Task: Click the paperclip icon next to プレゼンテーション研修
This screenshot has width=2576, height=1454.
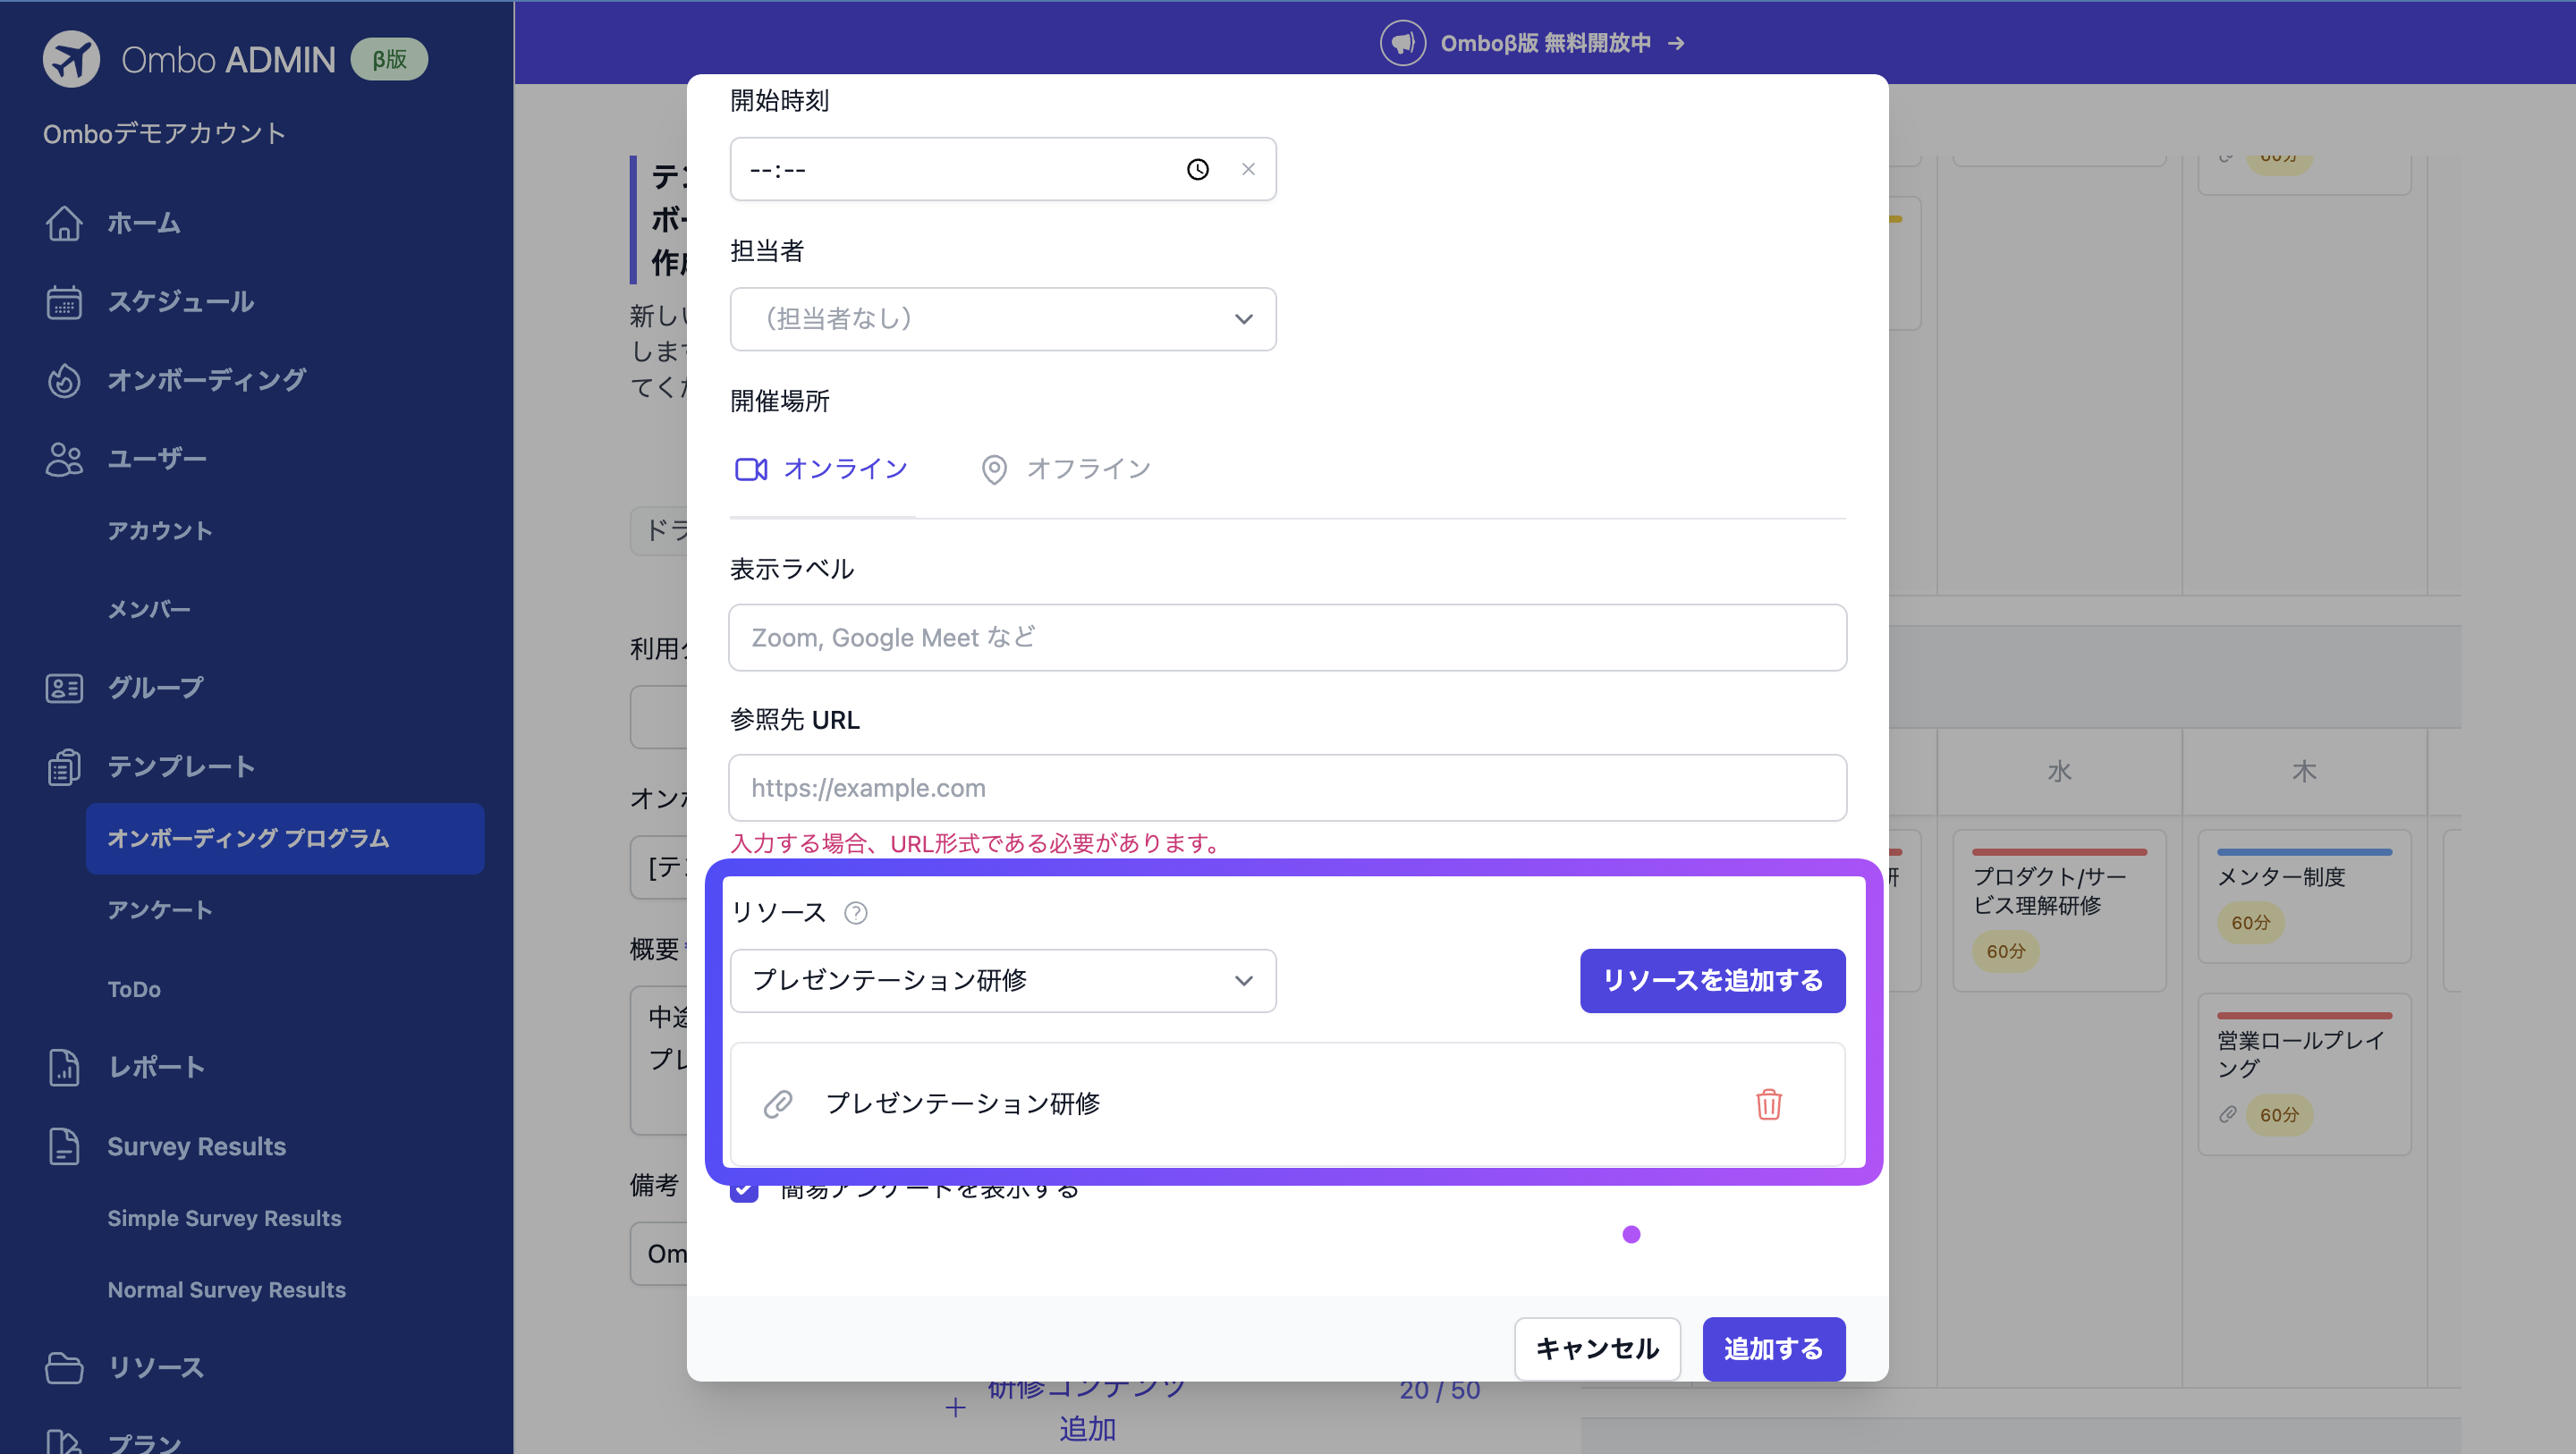Action: tap(778, 1104)
